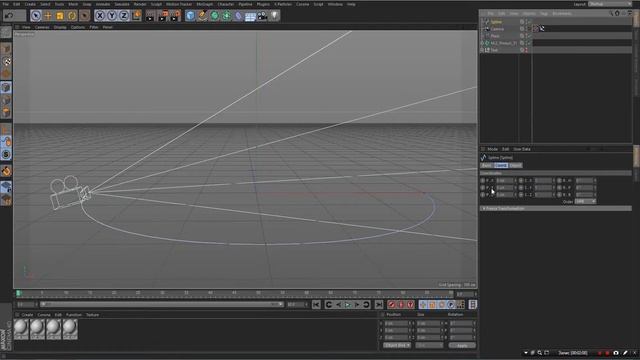The height and width of the screenshot is (360, 640).
Task: Select the Plane object in Object Manager
Action: click(x=495, y=36)
